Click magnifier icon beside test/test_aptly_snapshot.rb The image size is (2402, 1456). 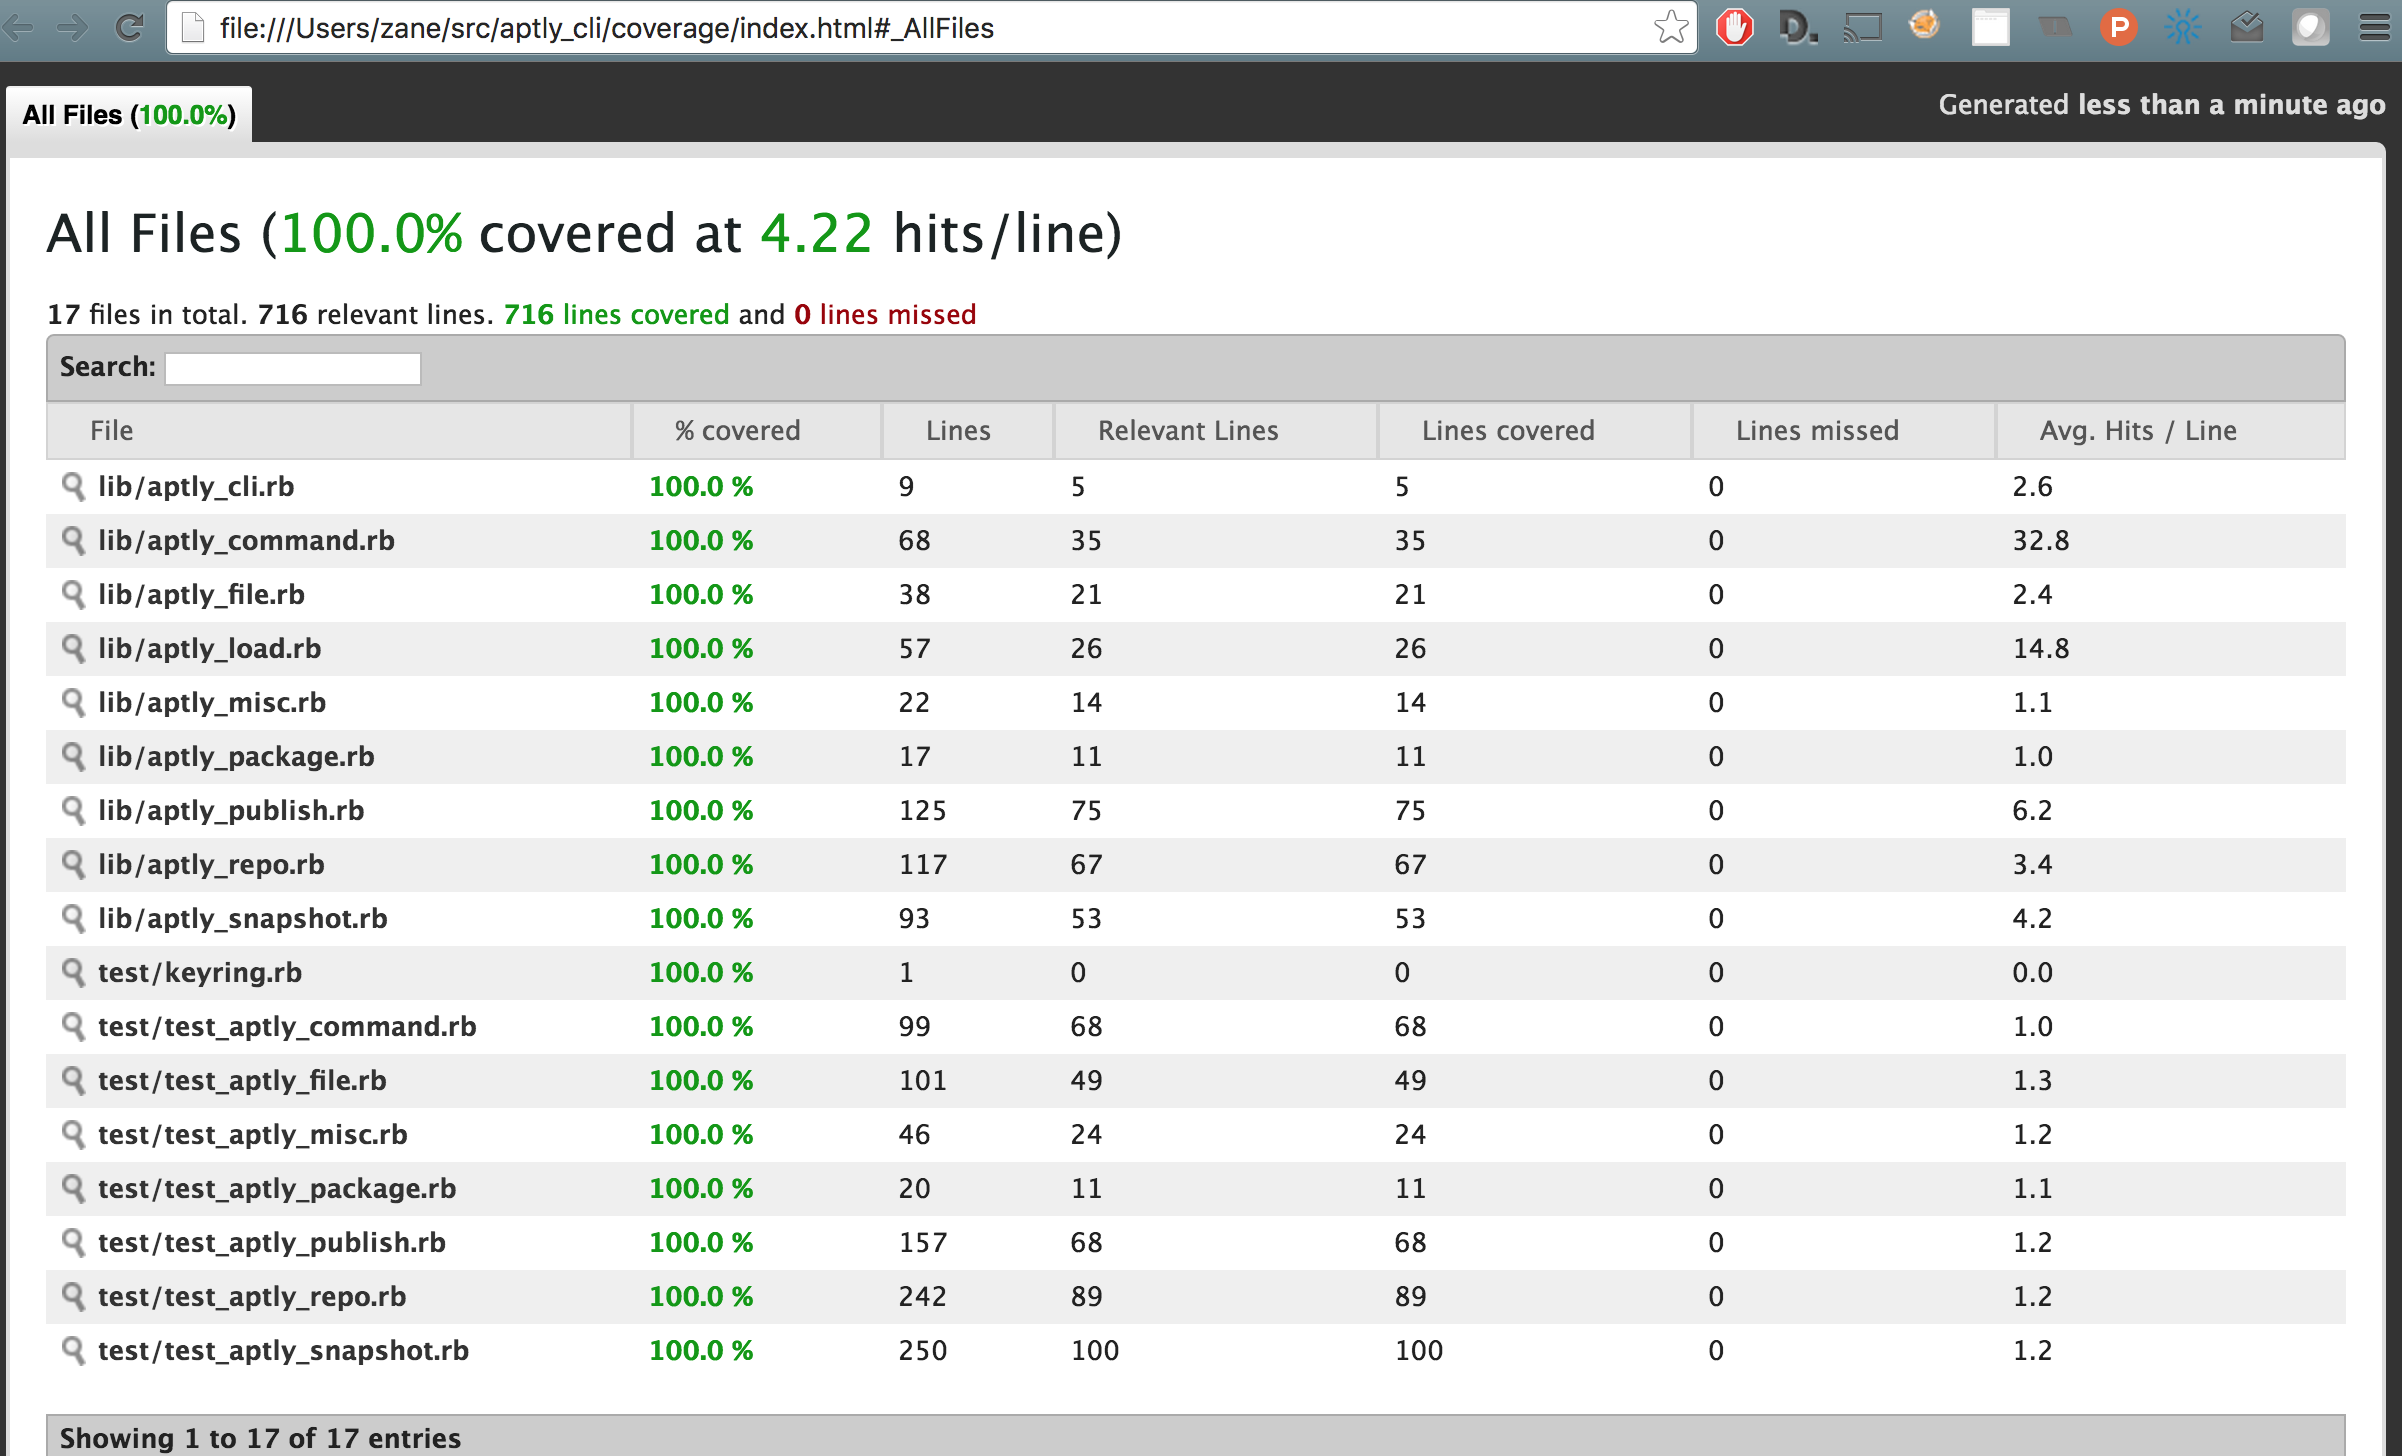(72, 1351)
